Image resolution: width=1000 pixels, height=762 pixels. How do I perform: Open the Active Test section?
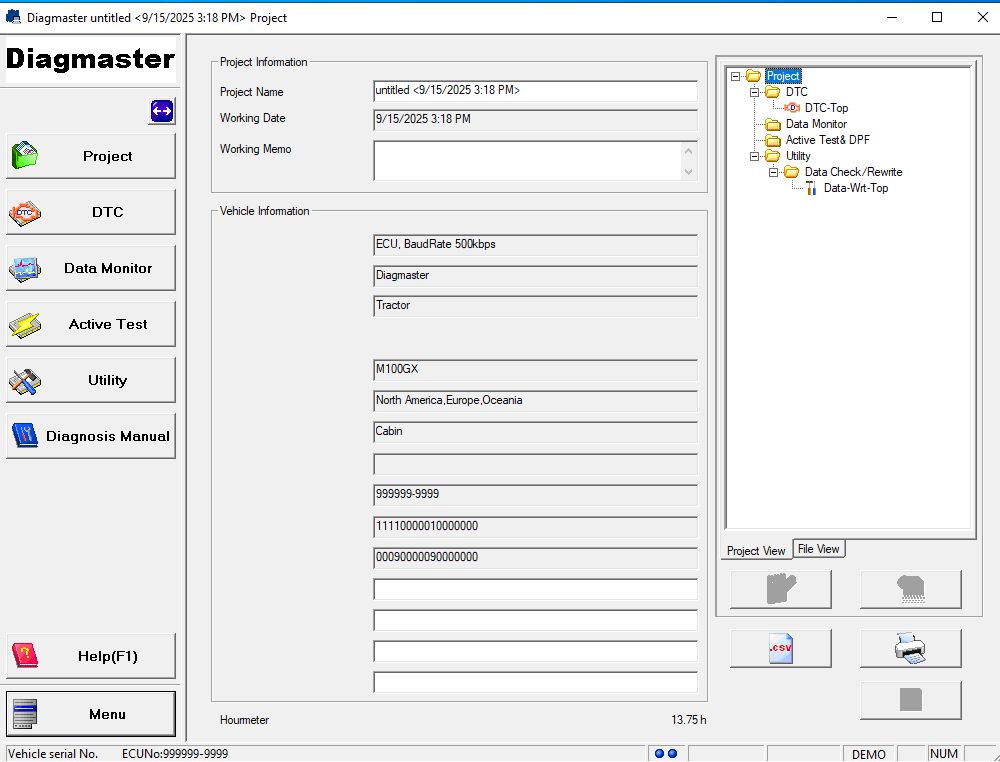pos(91,325)
